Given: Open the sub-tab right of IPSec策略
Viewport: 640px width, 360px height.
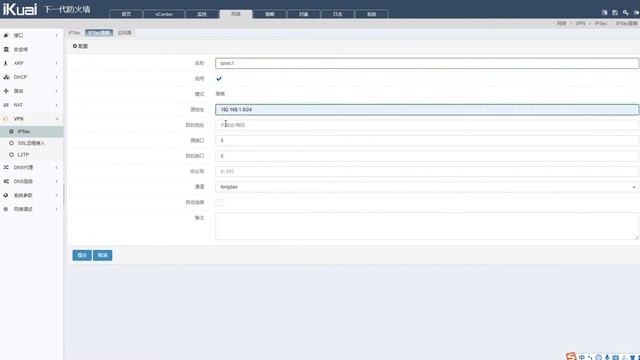Looking at the screenshot, I should tap(124, 33).
